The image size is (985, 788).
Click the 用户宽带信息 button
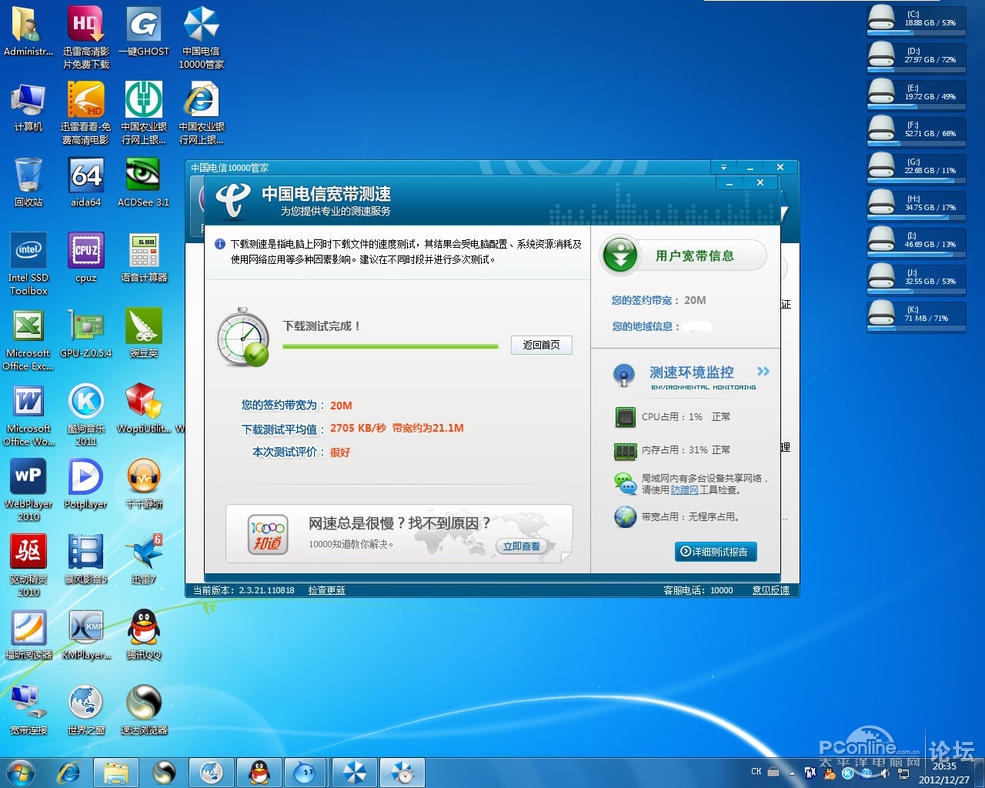(x=684, y=256)
